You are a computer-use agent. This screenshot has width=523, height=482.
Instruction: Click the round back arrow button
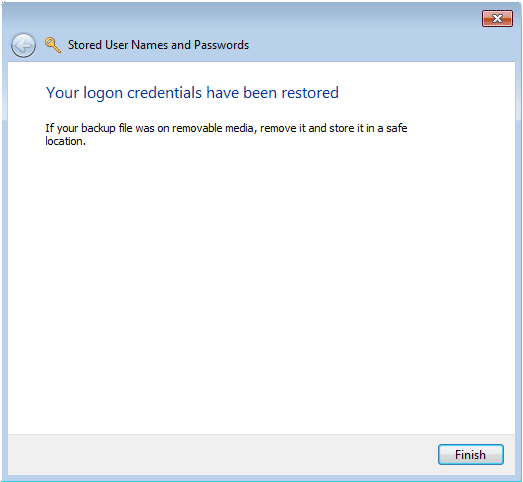(23, 45)
